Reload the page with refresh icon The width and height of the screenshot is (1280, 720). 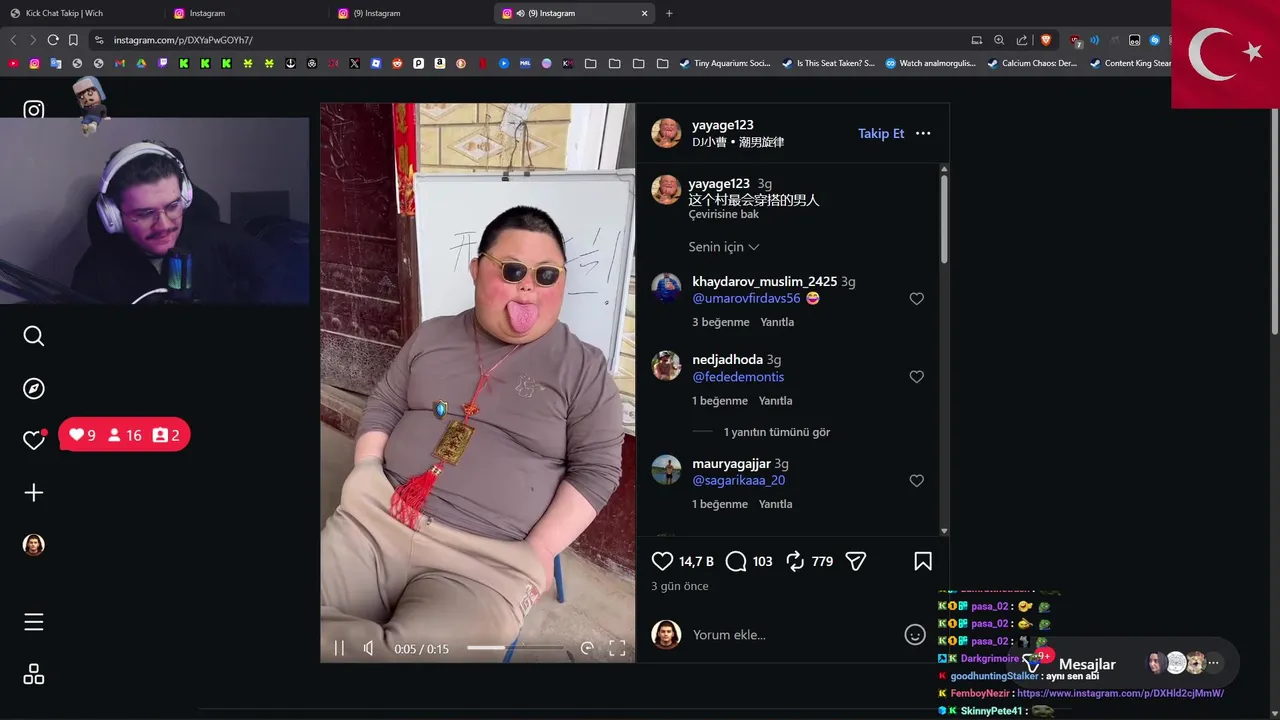[53, 40]
